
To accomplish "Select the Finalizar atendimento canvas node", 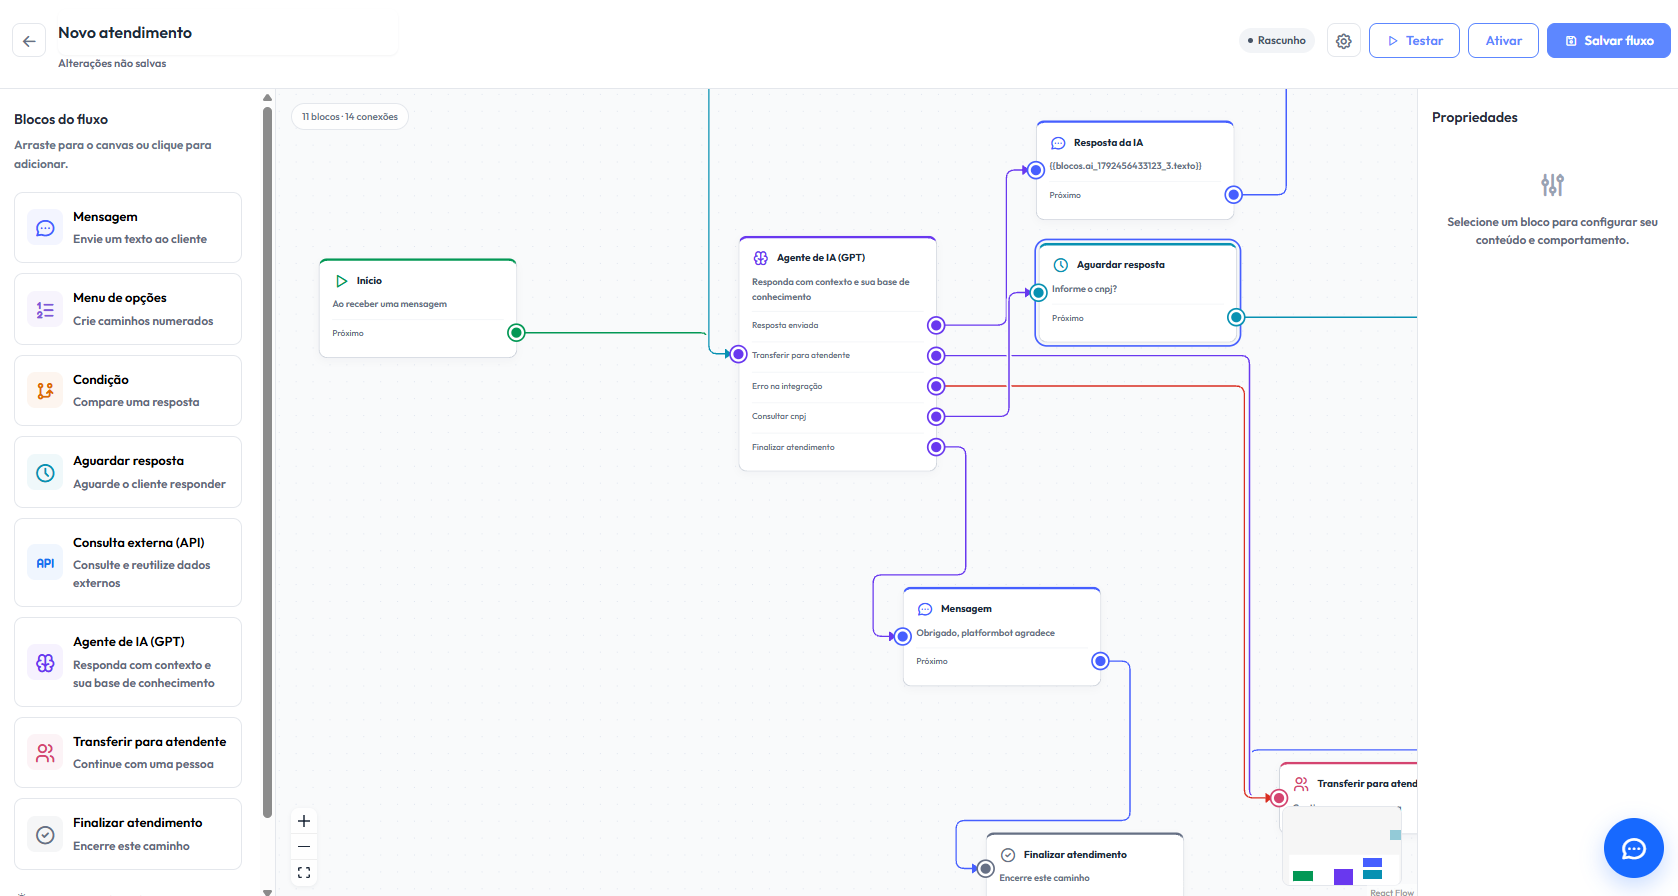I will pyautogui.click(x=1085, y=864).
